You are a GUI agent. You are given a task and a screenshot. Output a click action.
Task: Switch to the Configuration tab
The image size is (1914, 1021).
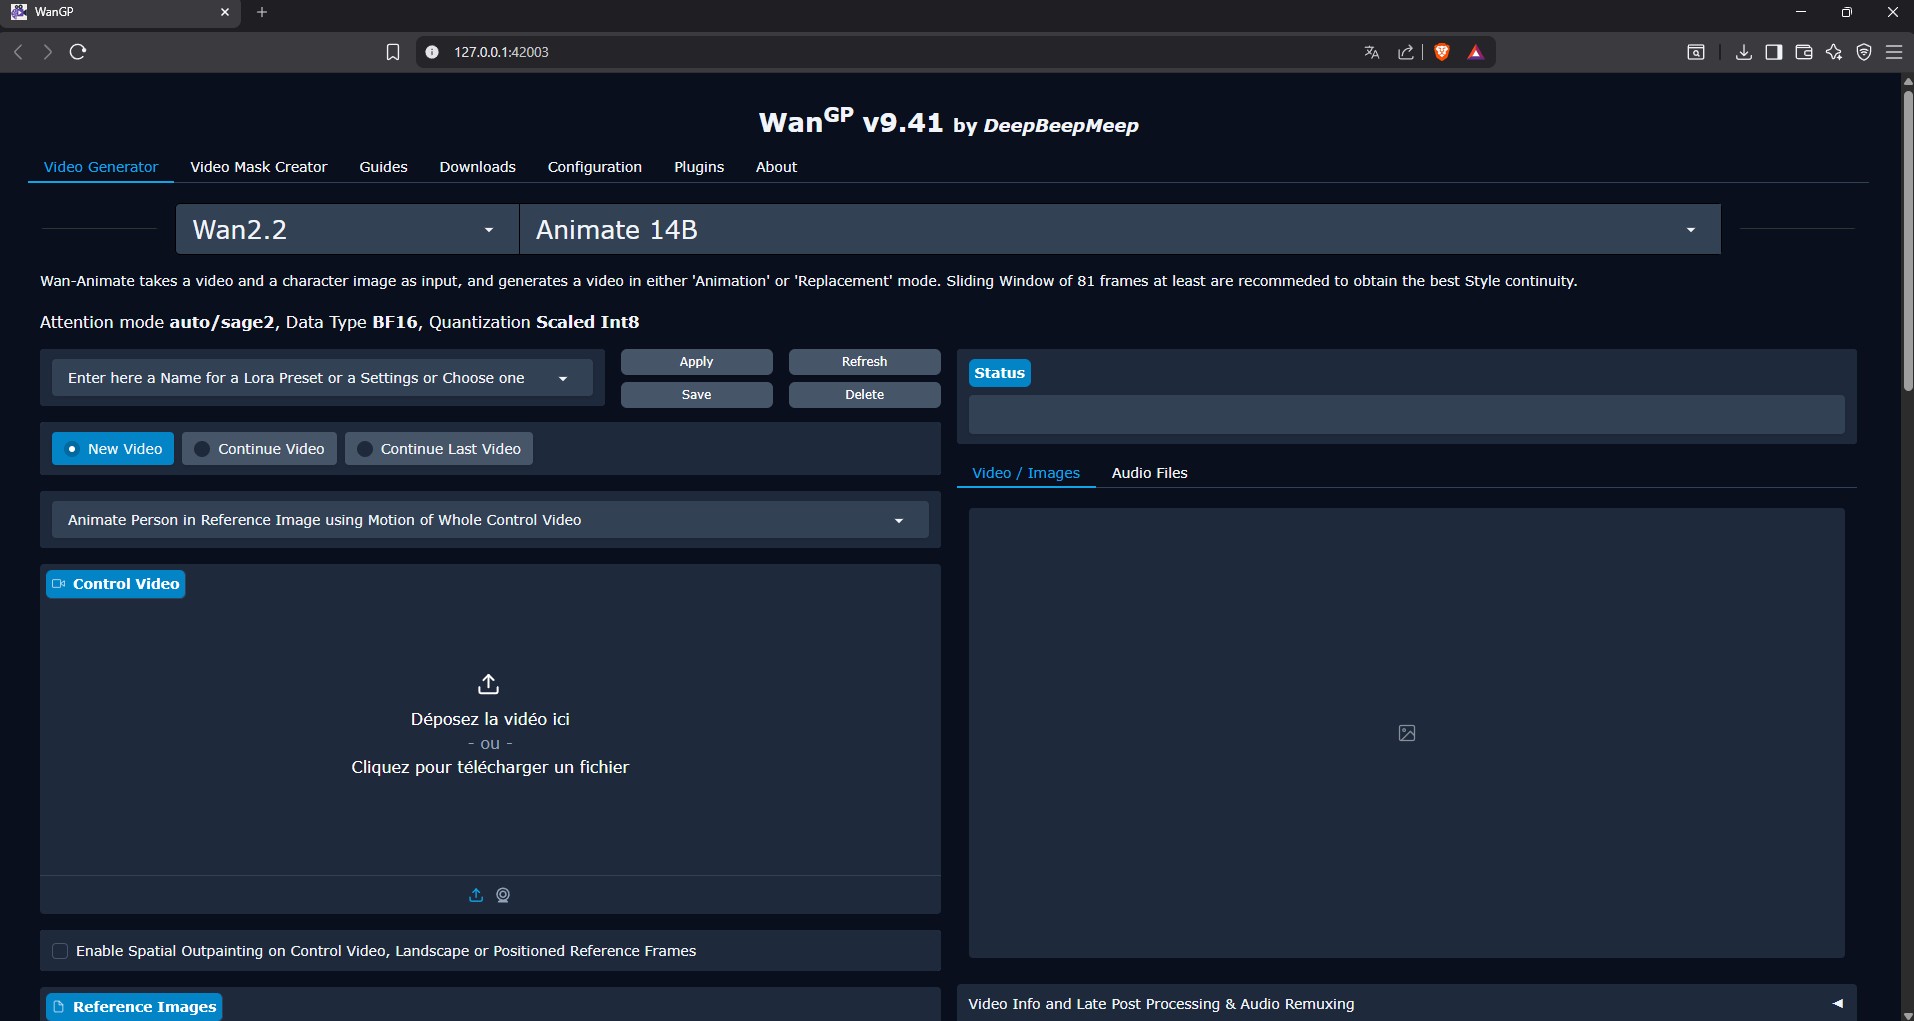[x=594, y=167]
